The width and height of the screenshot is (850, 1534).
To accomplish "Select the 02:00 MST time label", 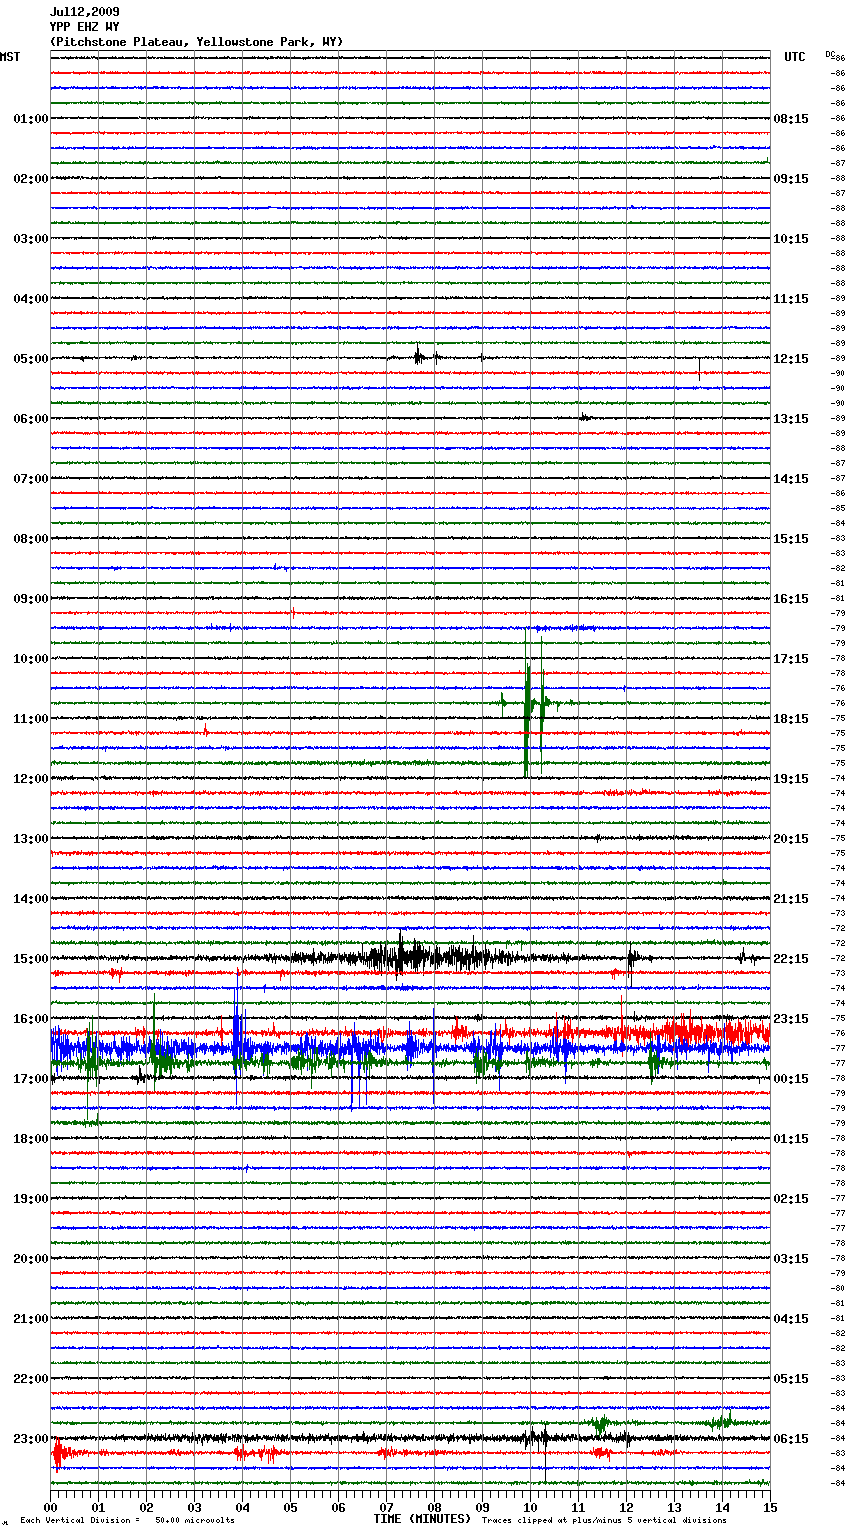I will coord(31,179).
